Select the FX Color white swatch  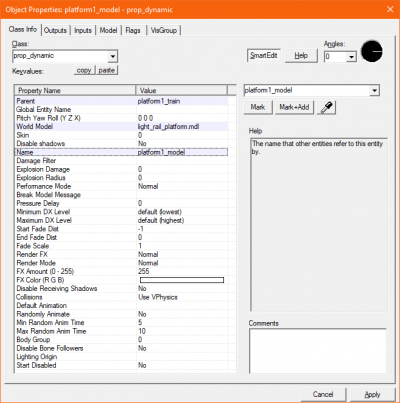[x=182, y=280]
